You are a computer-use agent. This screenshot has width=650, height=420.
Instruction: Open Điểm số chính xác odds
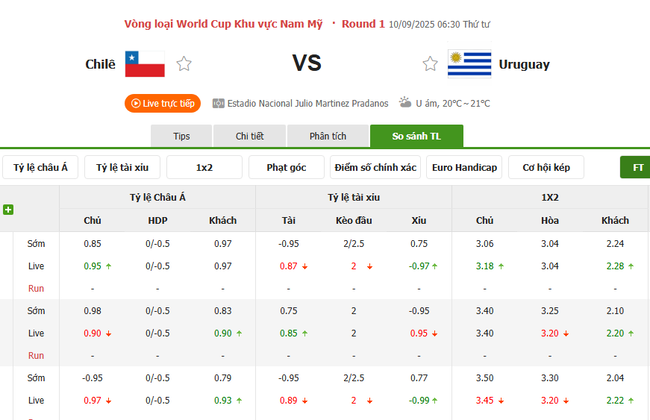click(x=374, y=167)
